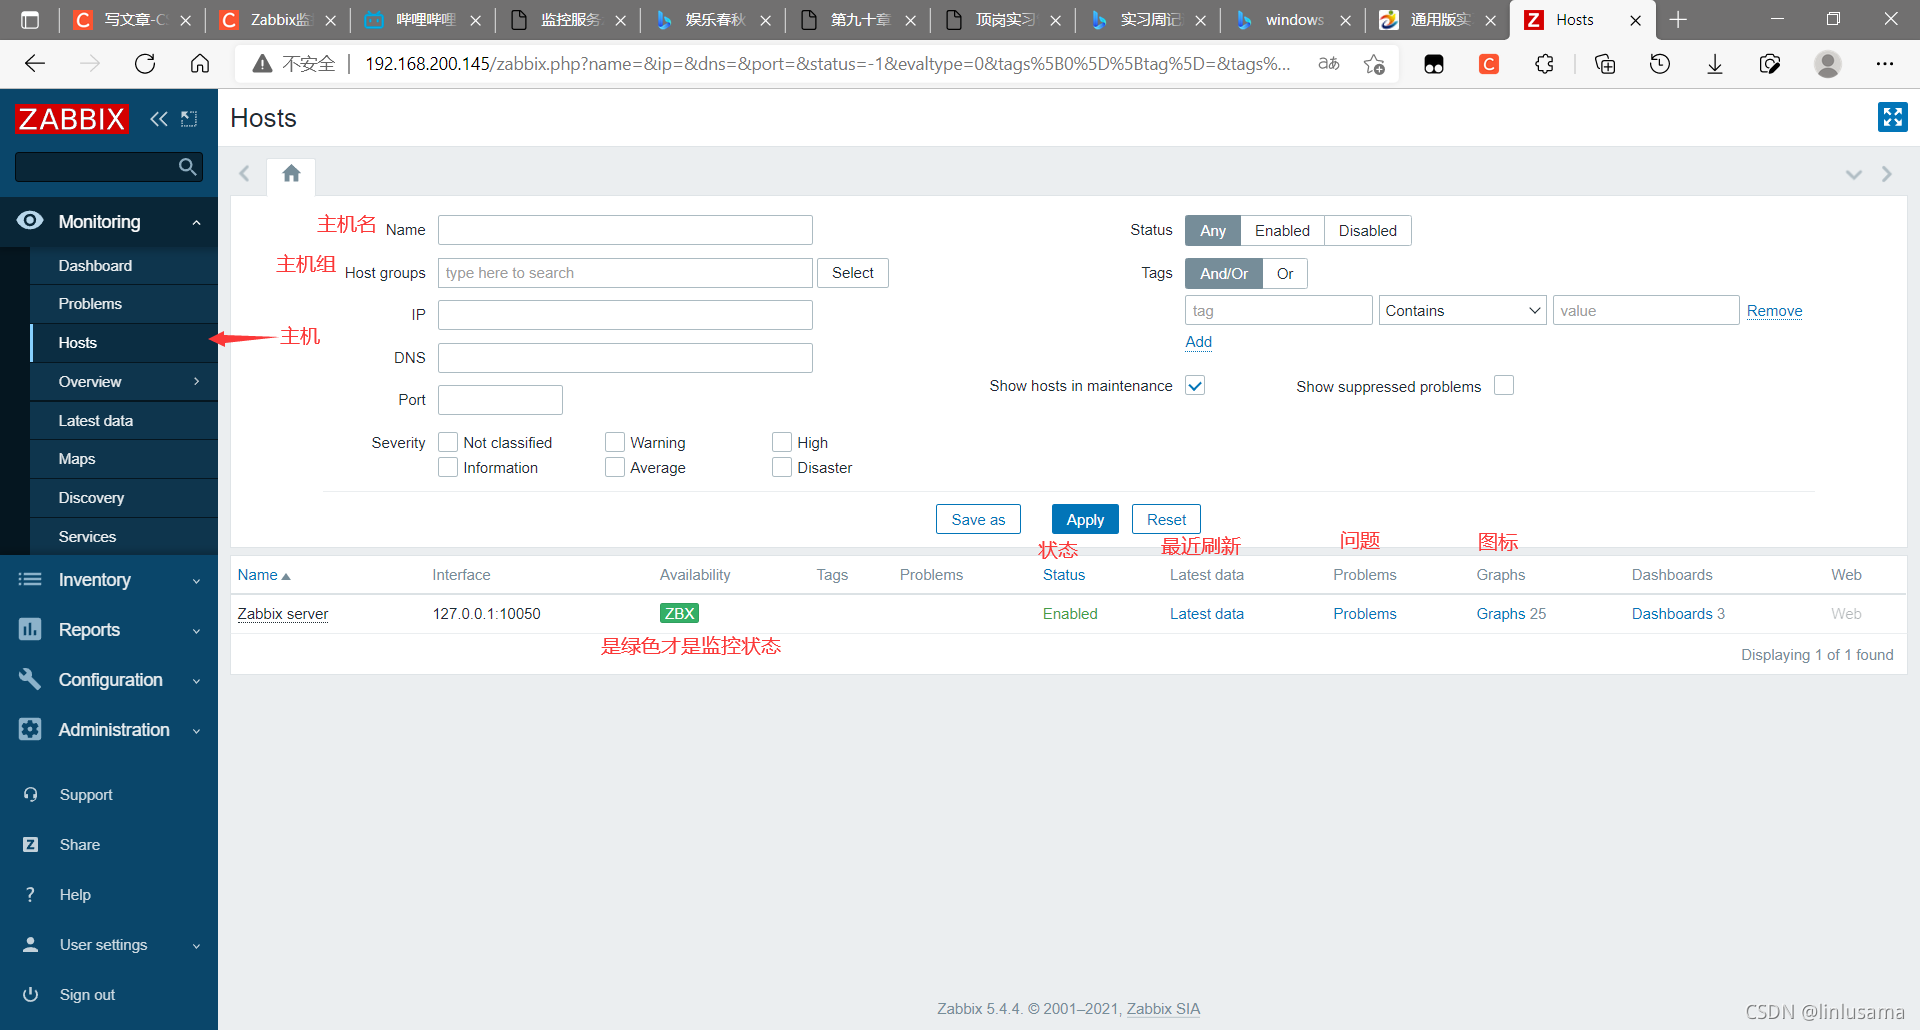Screen dimensions: 1920x1030
Task: Enable Show suppressed problems checkbox
Action: 1504,386
